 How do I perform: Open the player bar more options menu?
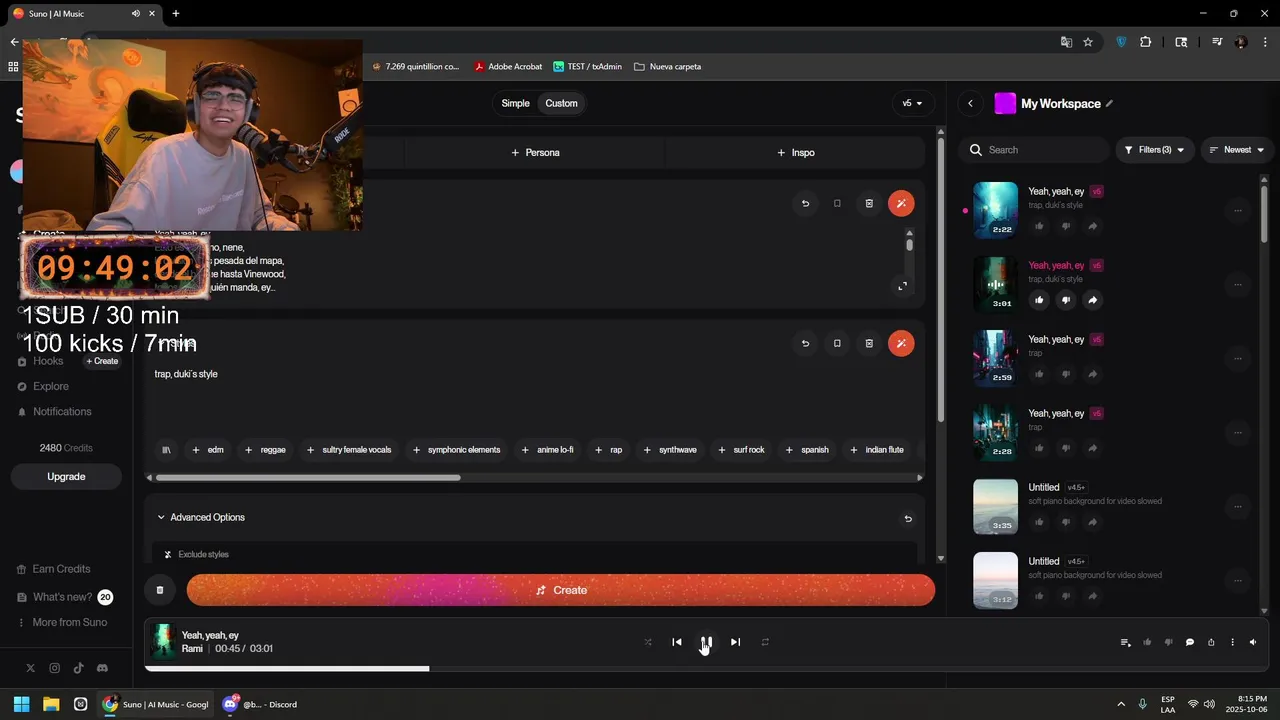coord(1232,642)
